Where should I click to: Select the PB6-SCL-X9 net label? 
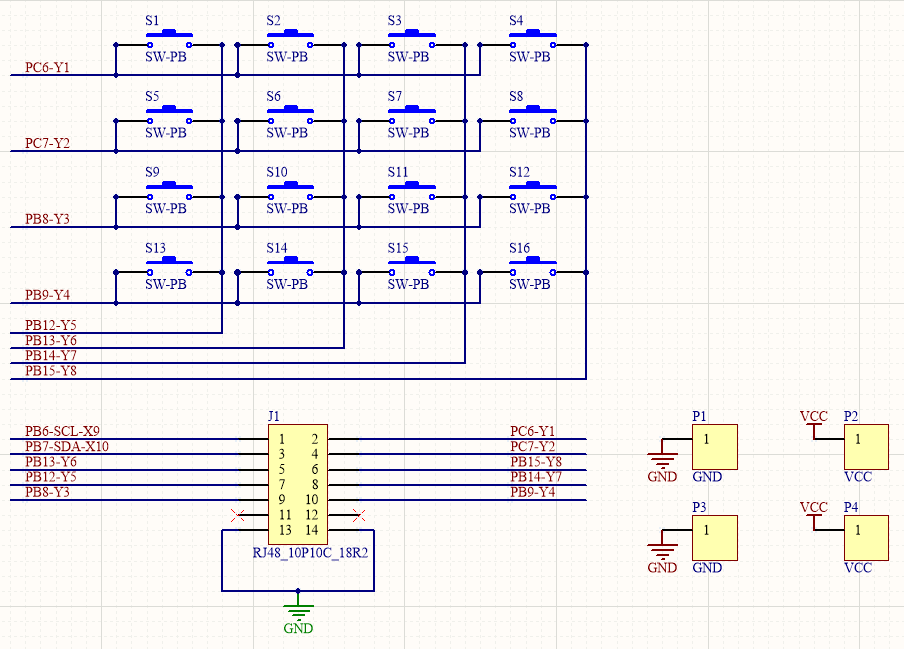point(62,431)
